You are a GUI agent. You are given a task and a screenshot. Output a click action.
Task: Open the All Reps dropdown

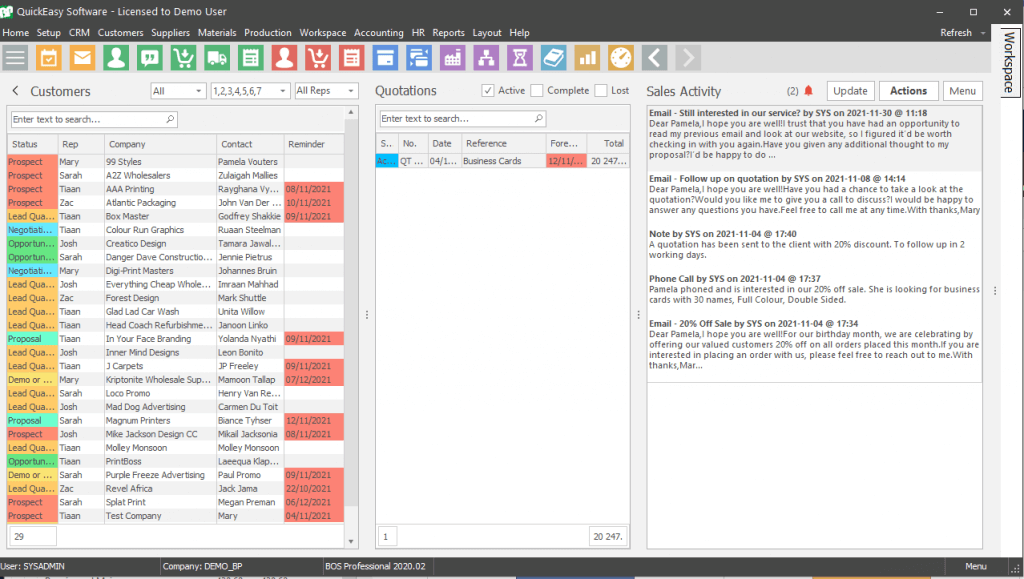click(x=327, y=91)
